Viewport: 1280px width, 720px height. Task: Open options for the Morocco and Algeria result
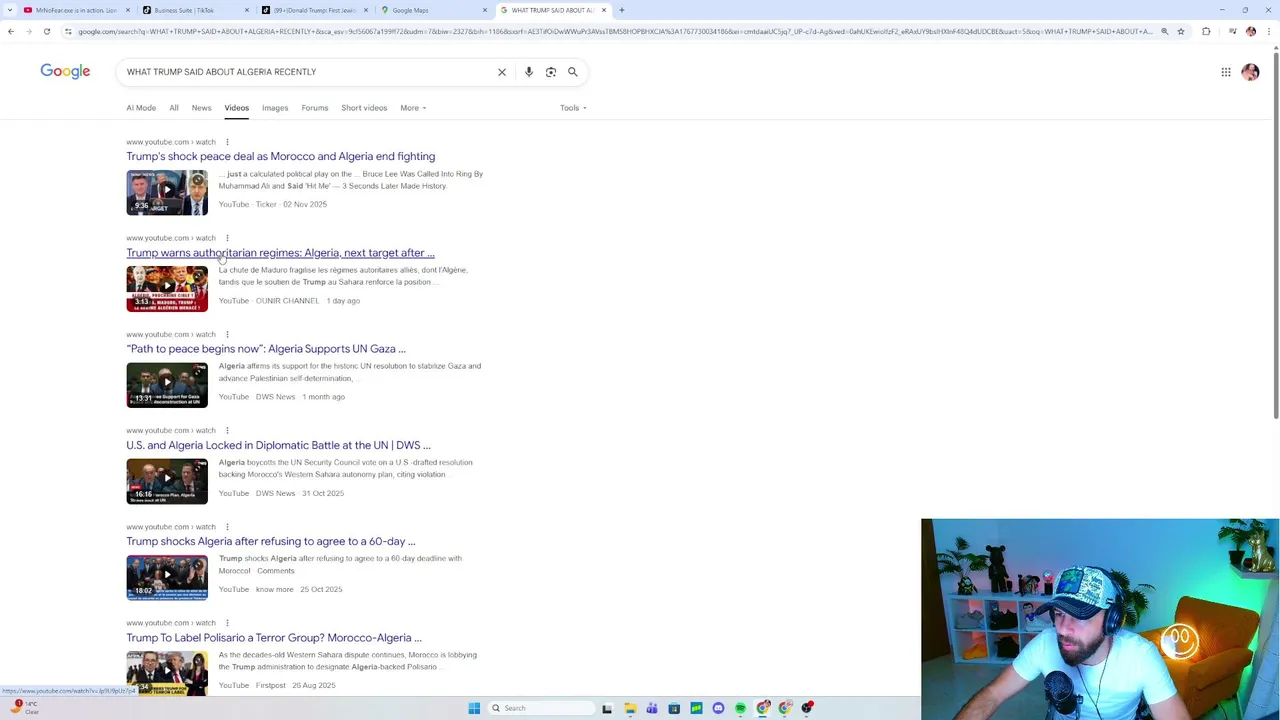(x=227, y=142)
